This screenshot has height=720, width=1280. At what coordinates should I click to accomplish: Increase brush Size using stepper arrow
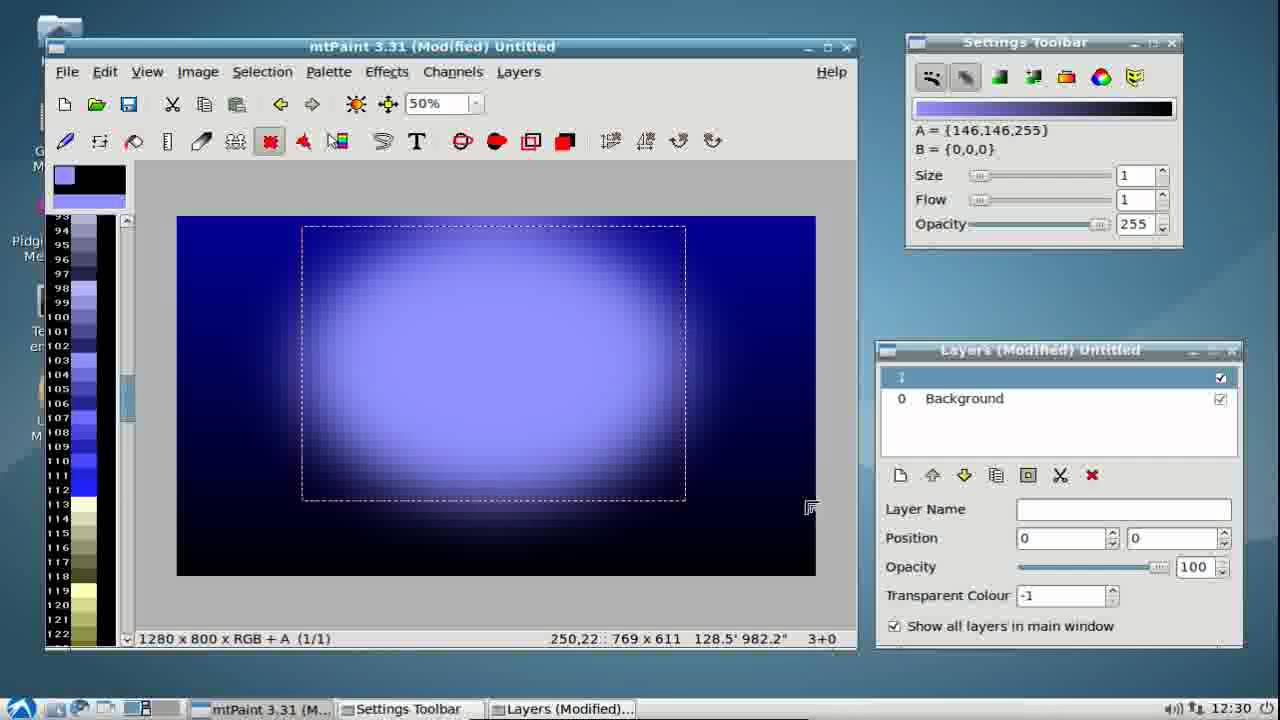pos(1162,171)
